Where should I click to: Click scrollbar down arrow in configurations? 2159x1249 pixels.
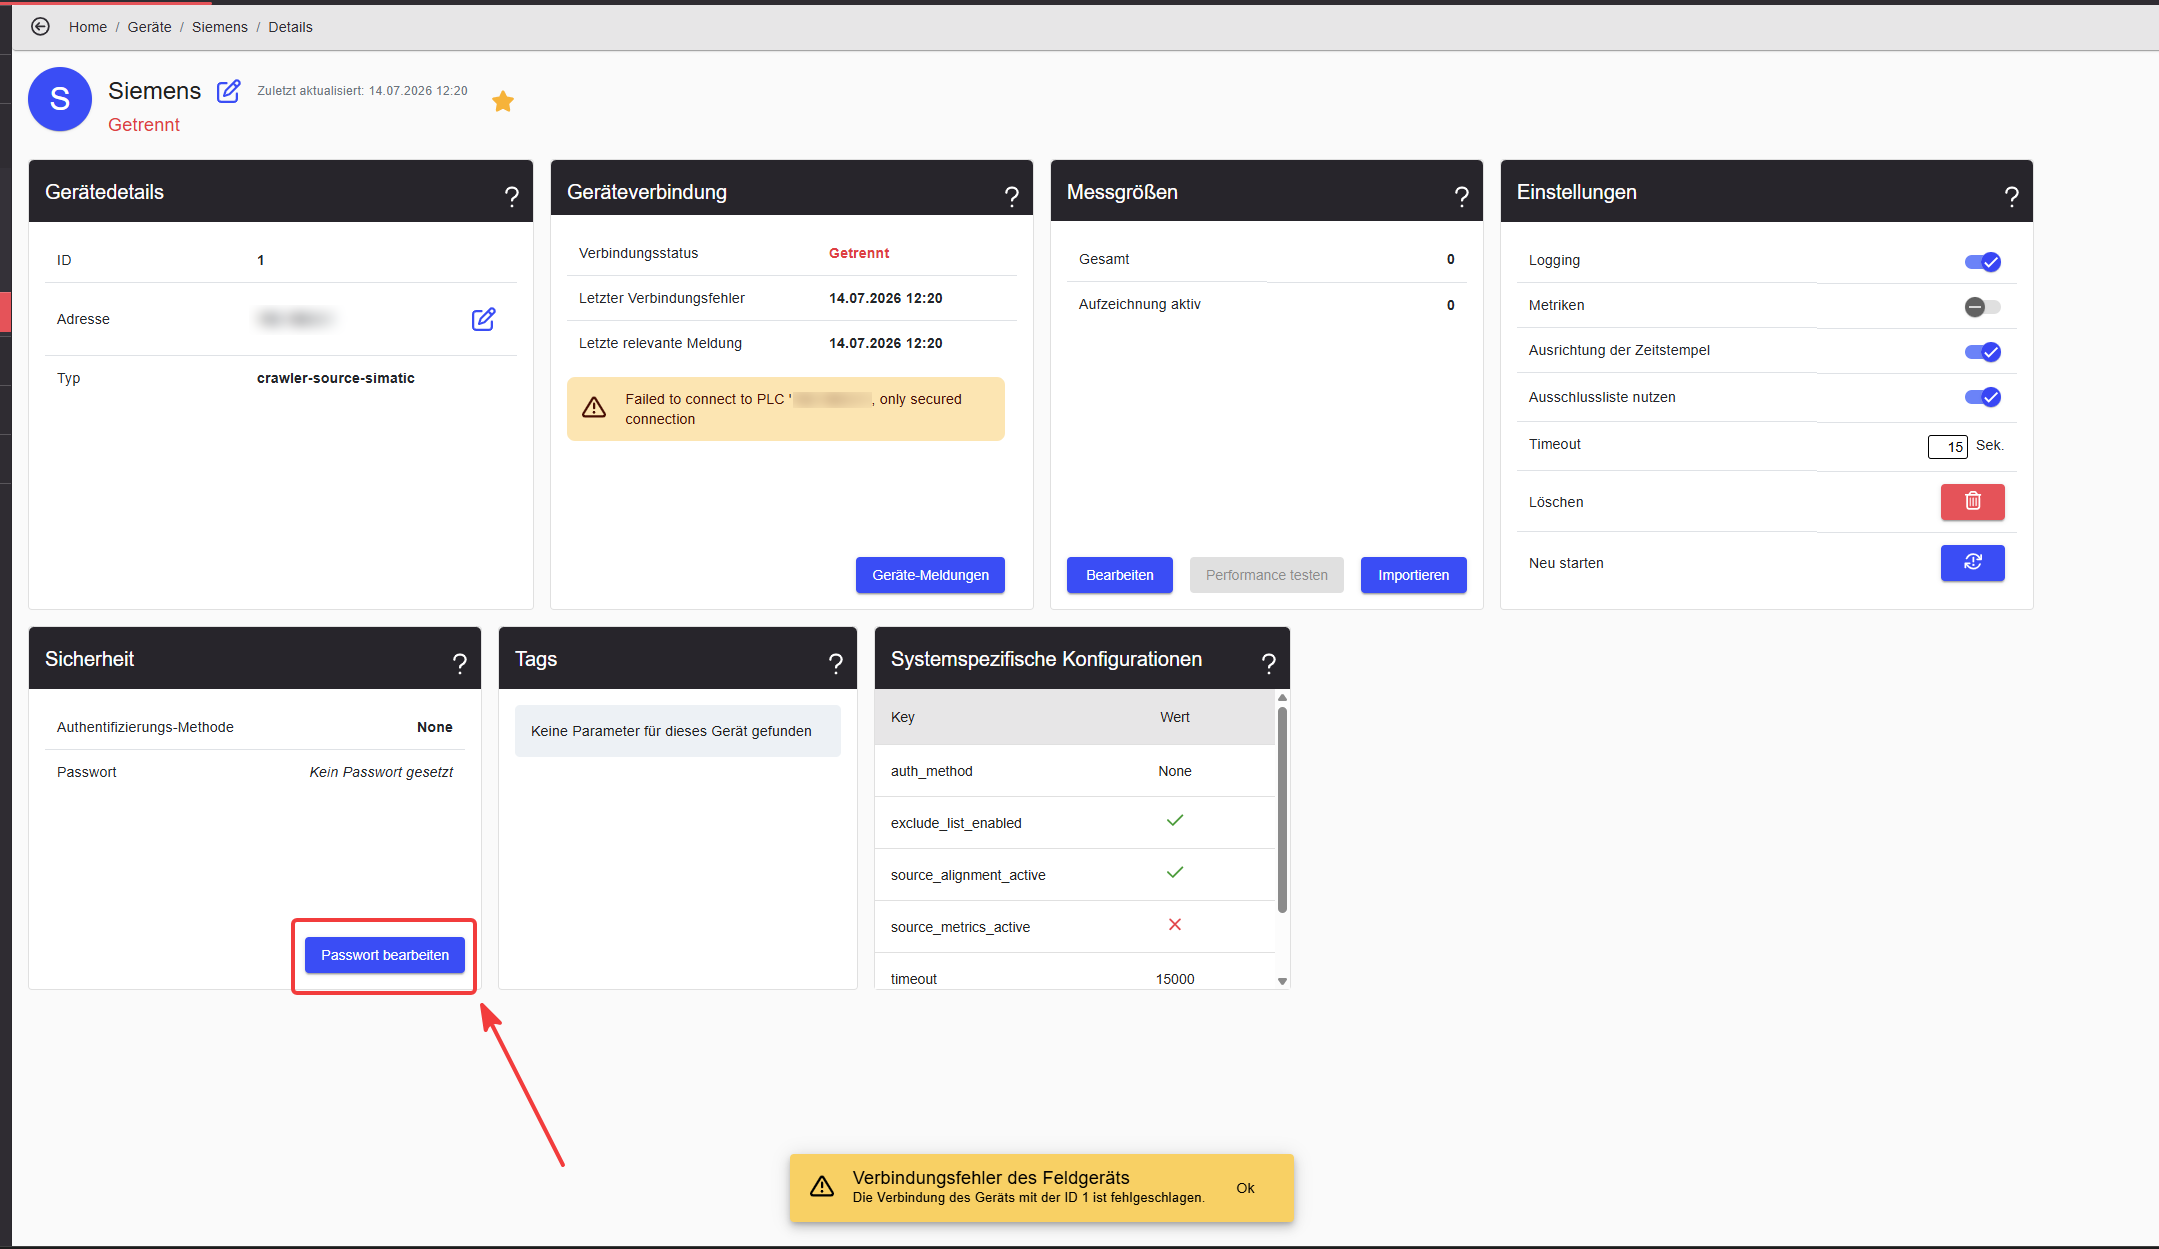tap(1282, 981)
